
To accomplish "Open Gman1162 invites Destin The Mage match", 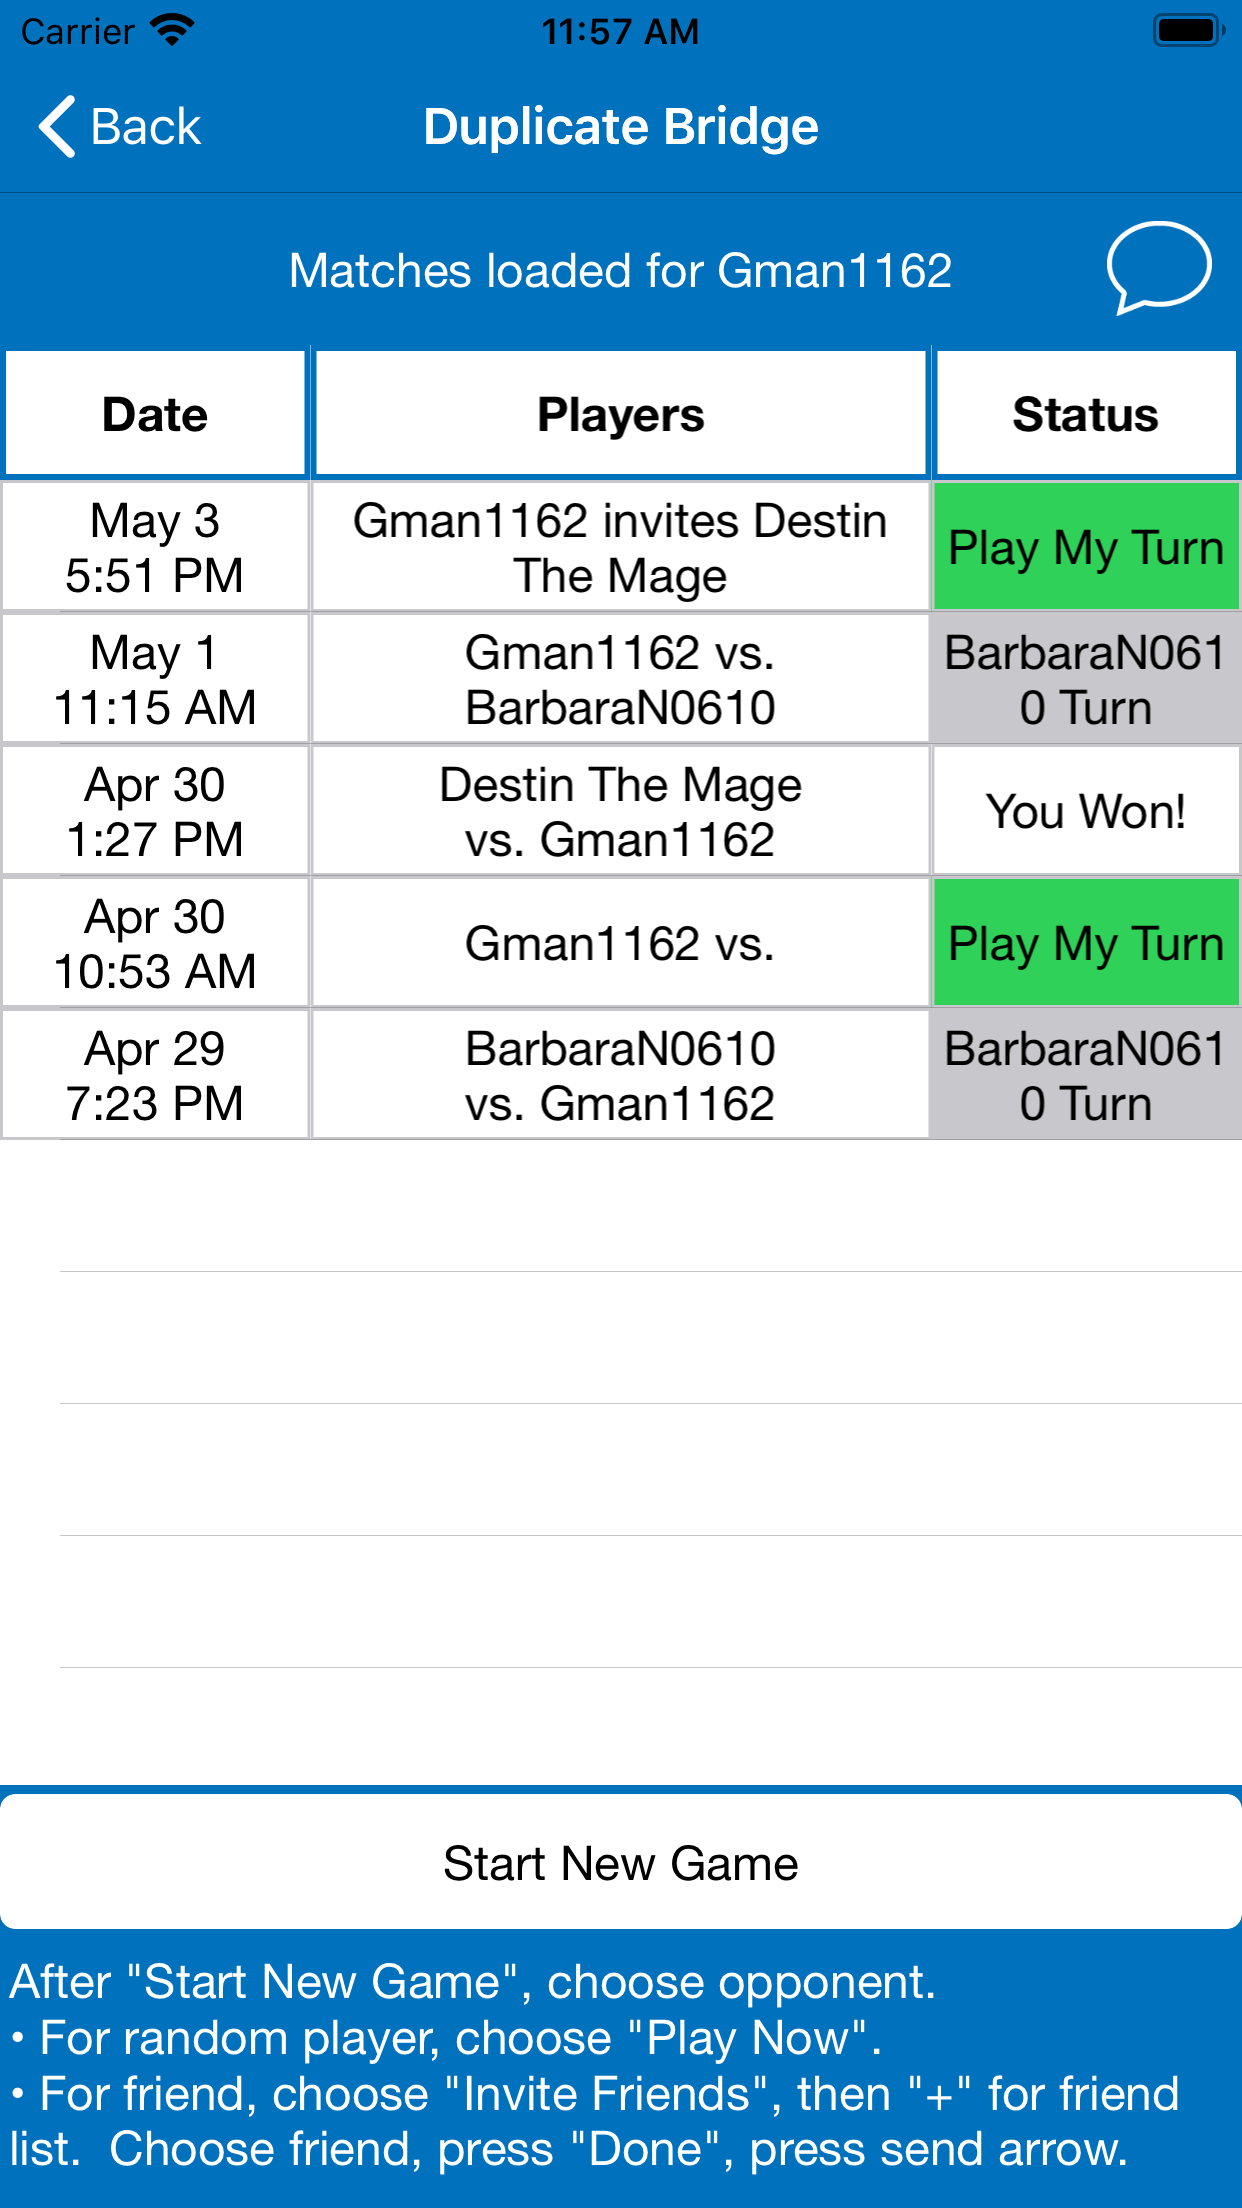I will tap(620, 547).
